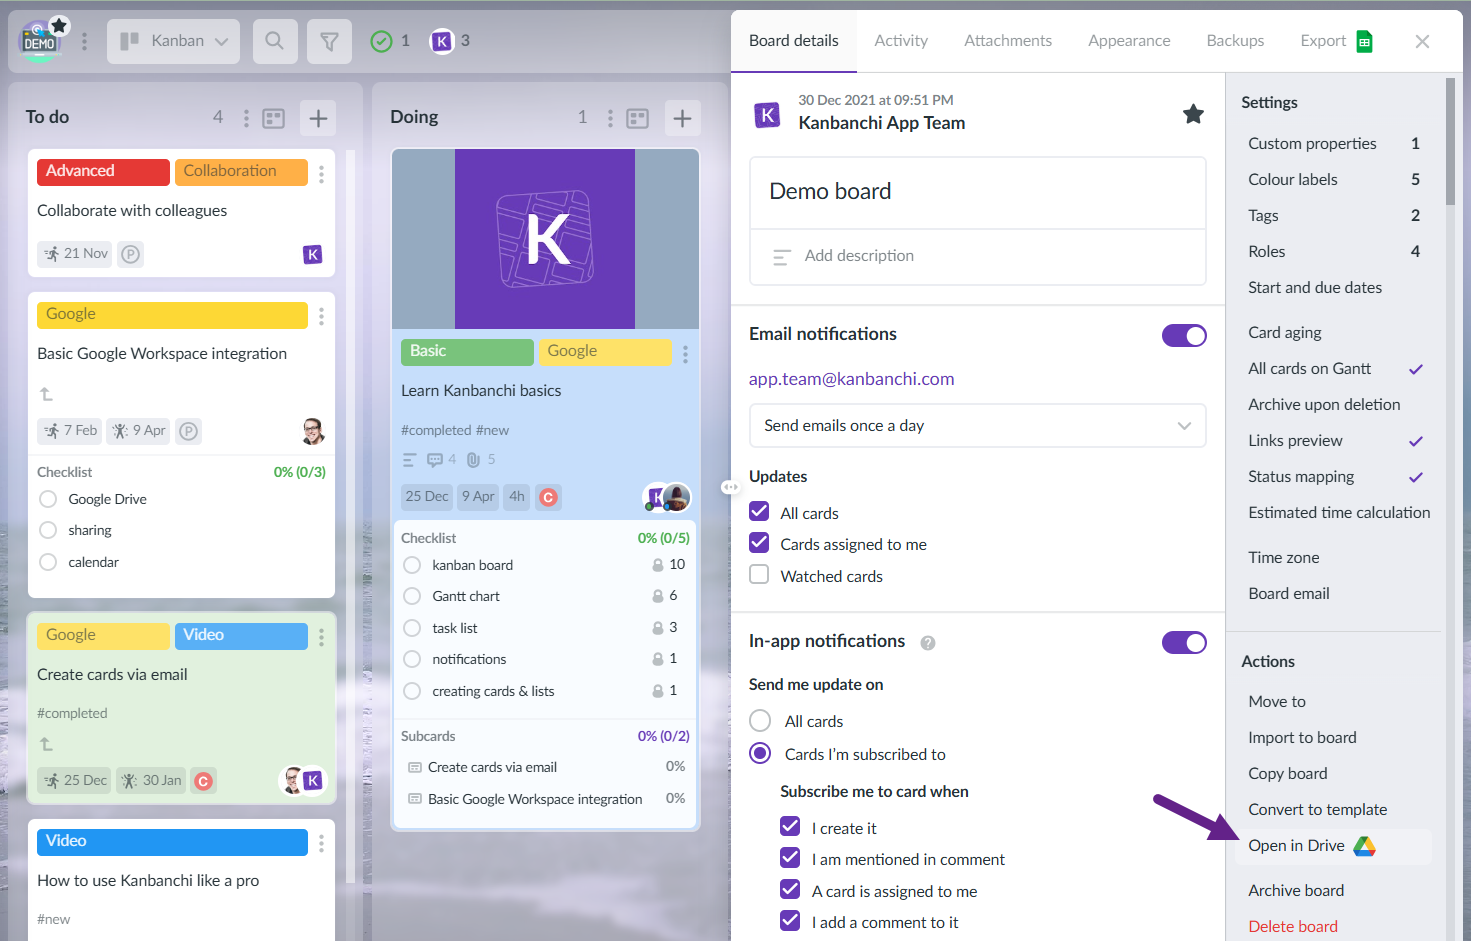Uncheck I add a comment to it
This screenshot has width=1471, height=941.
coord(790,921)
